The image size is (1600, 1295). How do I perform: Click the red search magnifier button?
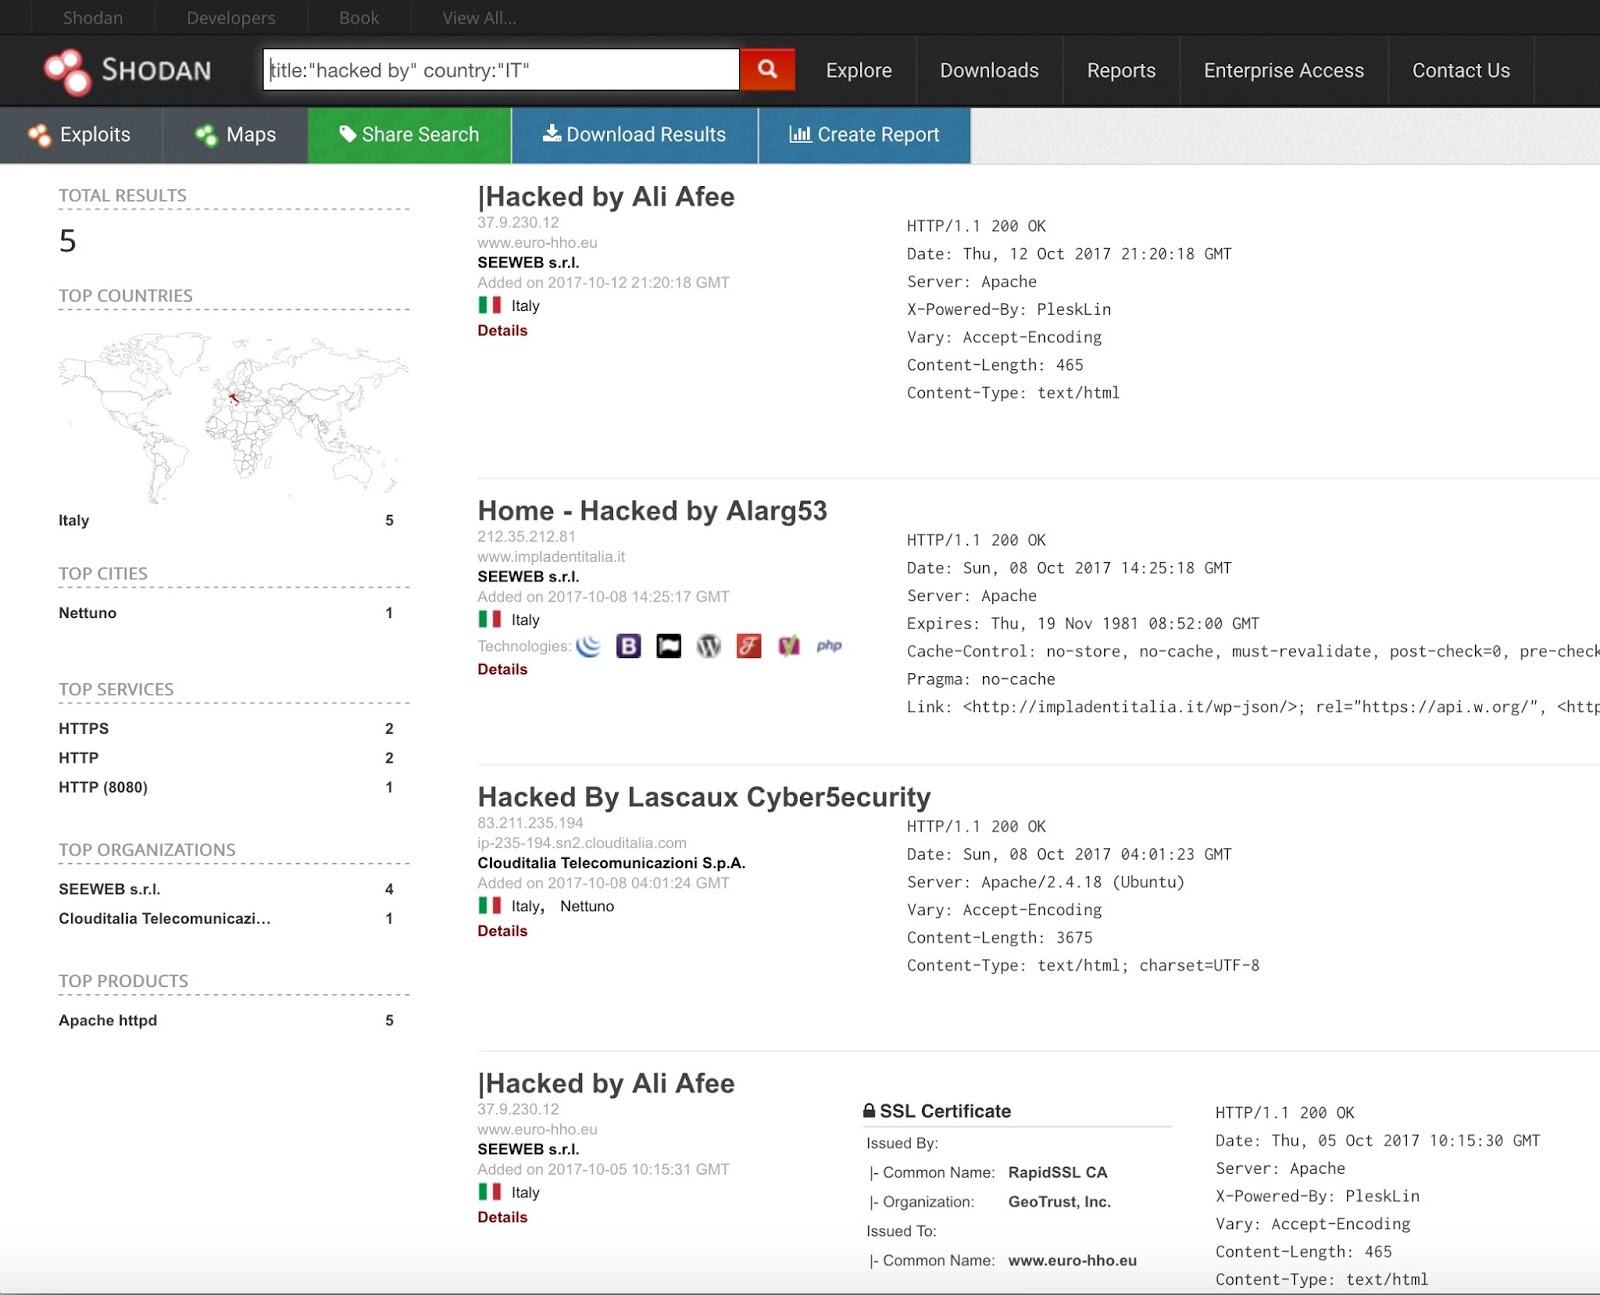coord(767,69)
